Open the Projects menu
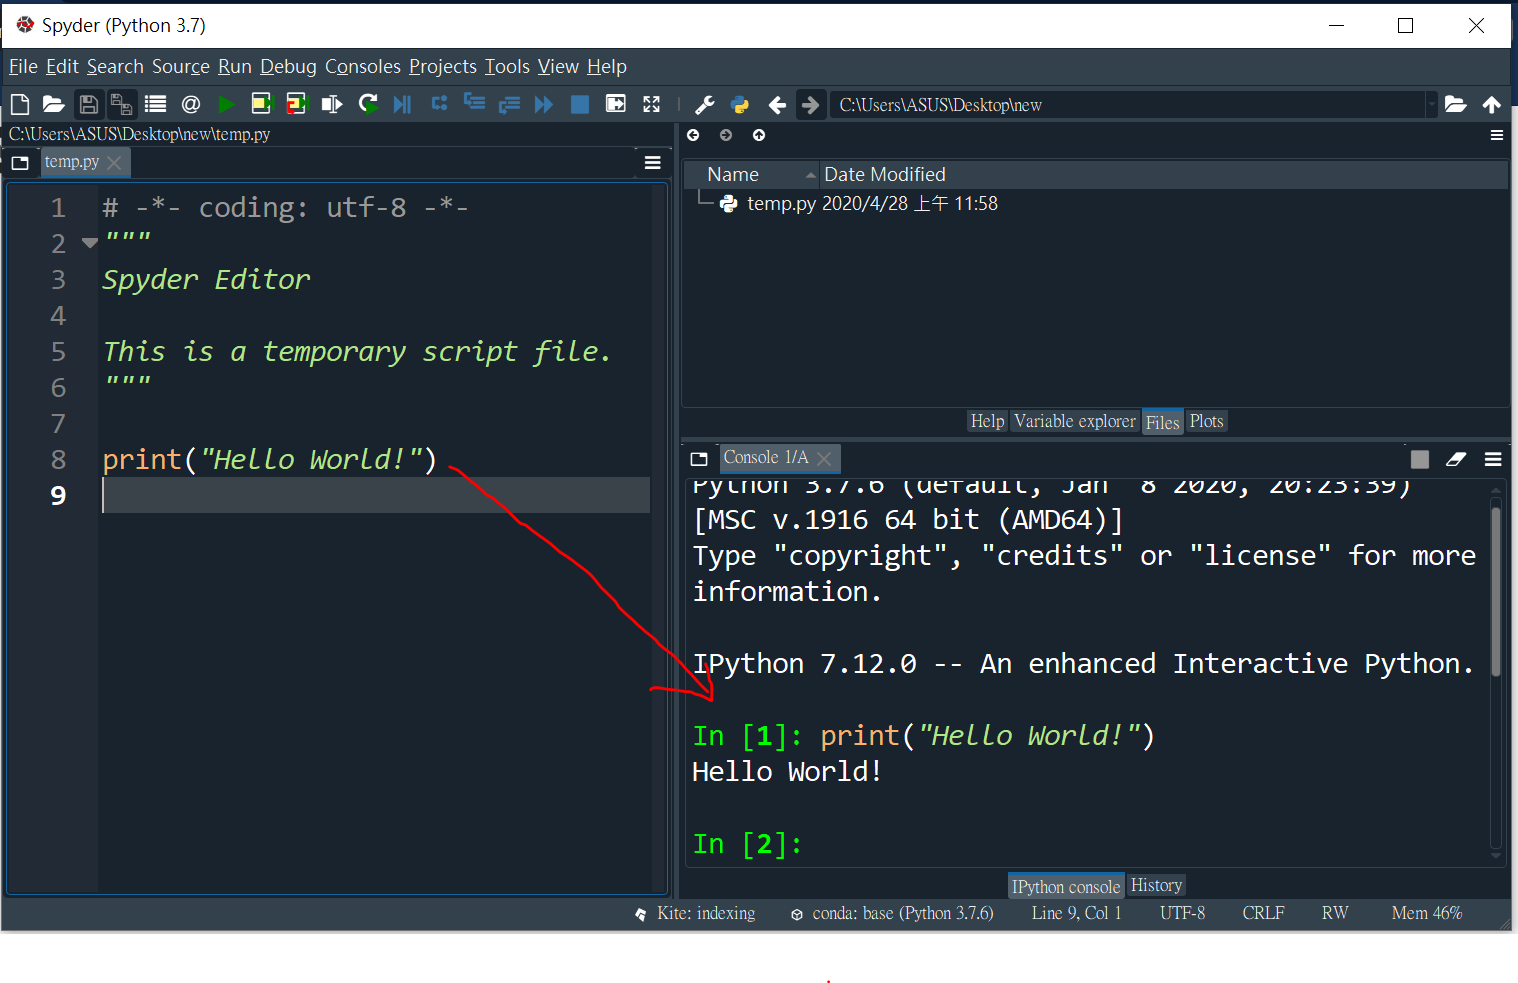The width and height of the screenshot is (1518, 983). pos(443,66)
